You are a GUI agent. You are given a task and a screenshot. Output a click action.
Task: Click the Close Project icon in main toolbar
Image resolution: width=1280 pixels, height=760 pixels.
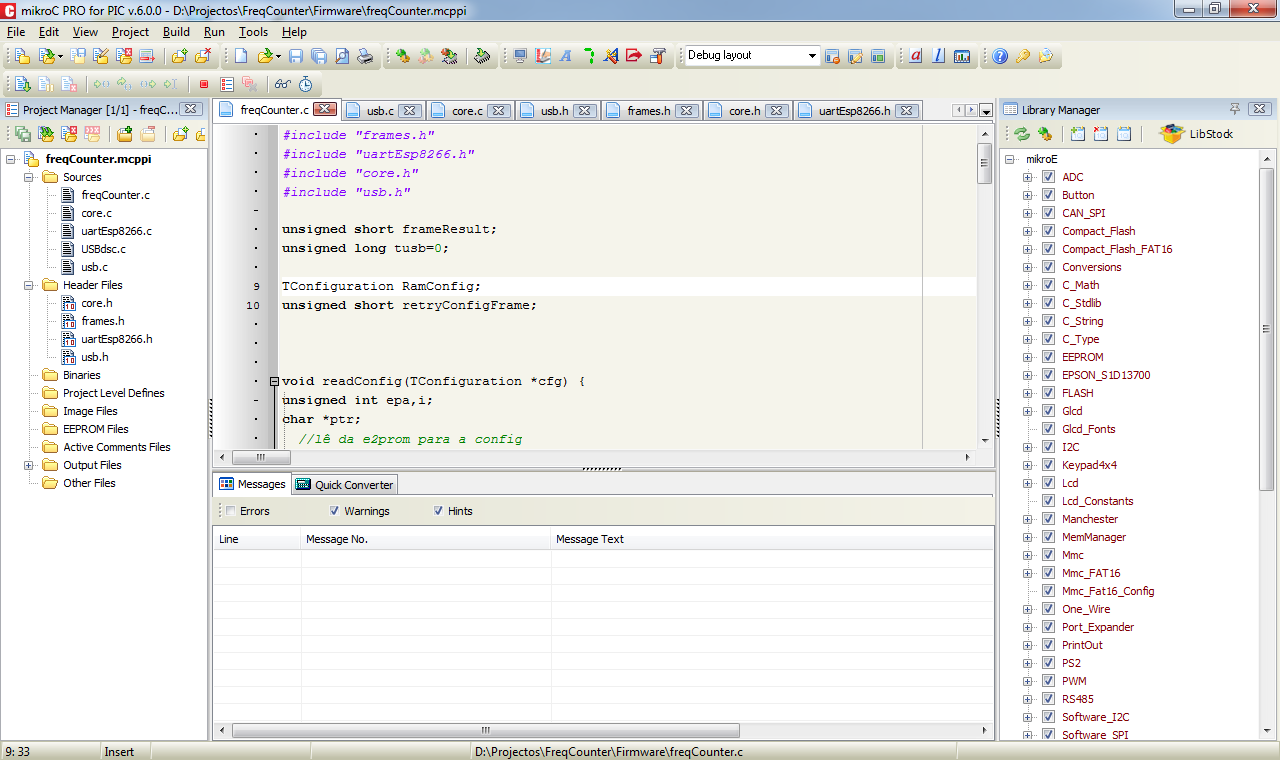coord(125,56)
